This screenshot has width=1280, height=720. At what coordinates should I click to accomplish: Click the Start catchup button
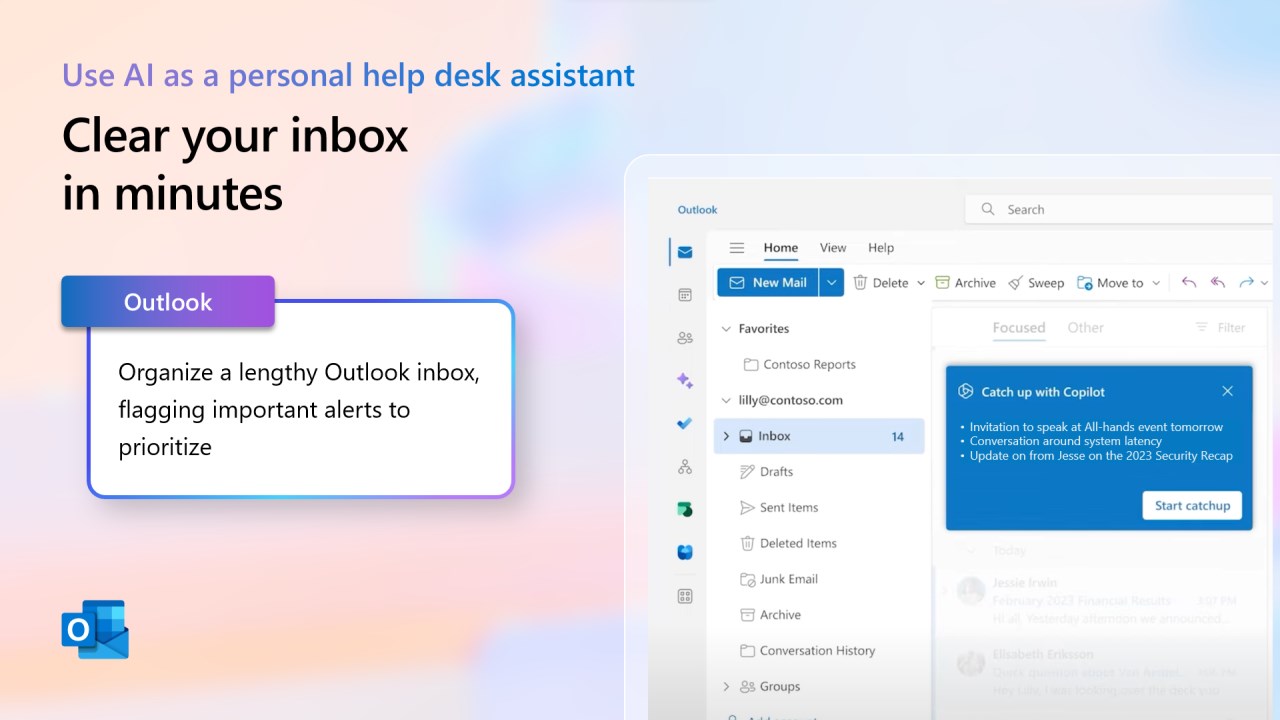pos(1193,506)
